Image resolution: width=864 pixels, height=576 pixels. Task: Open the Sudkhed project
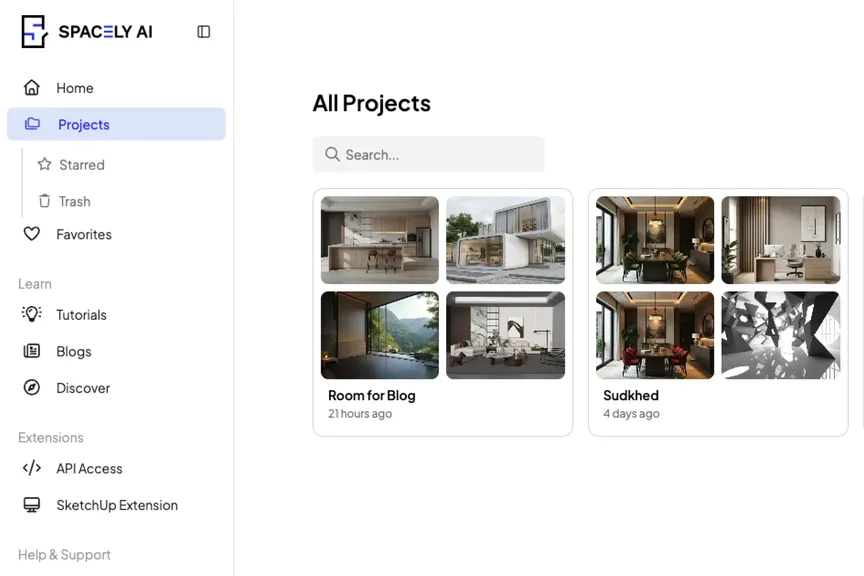pyautogui.click(x=630, y=395)
